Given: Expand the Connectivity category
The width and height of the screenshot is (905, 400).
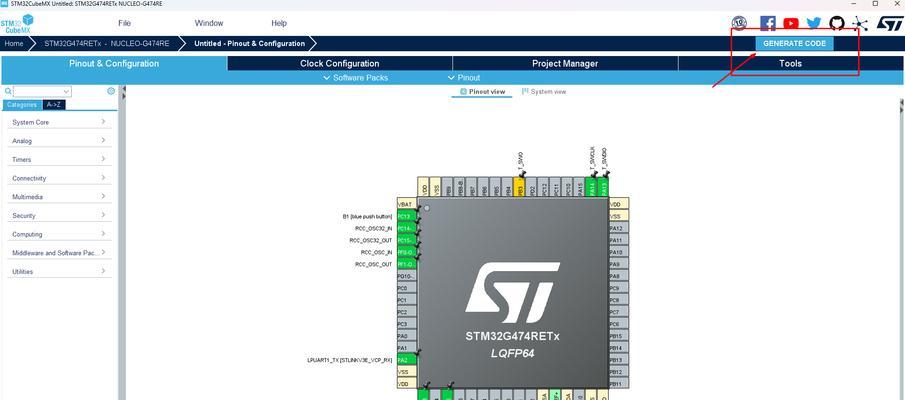Looking at the screenshot, I should point(59,178).
